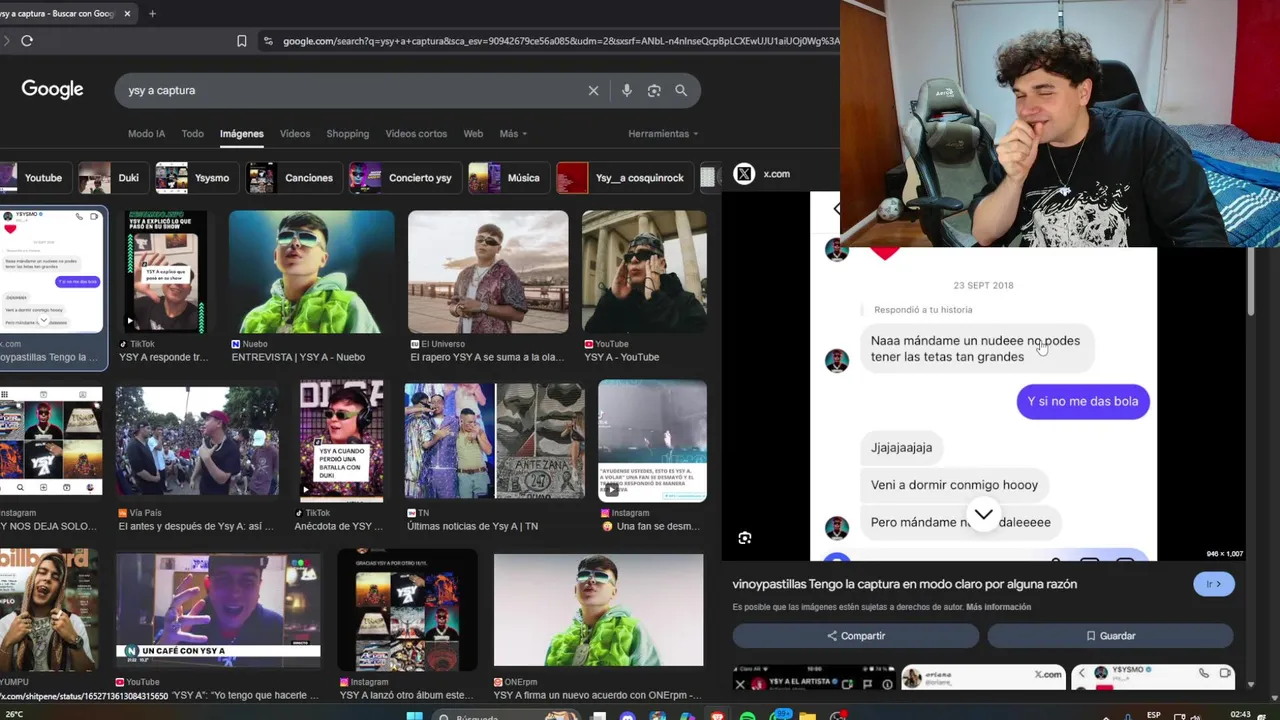Select the x.com chat screenshot thumbnail

53,270
